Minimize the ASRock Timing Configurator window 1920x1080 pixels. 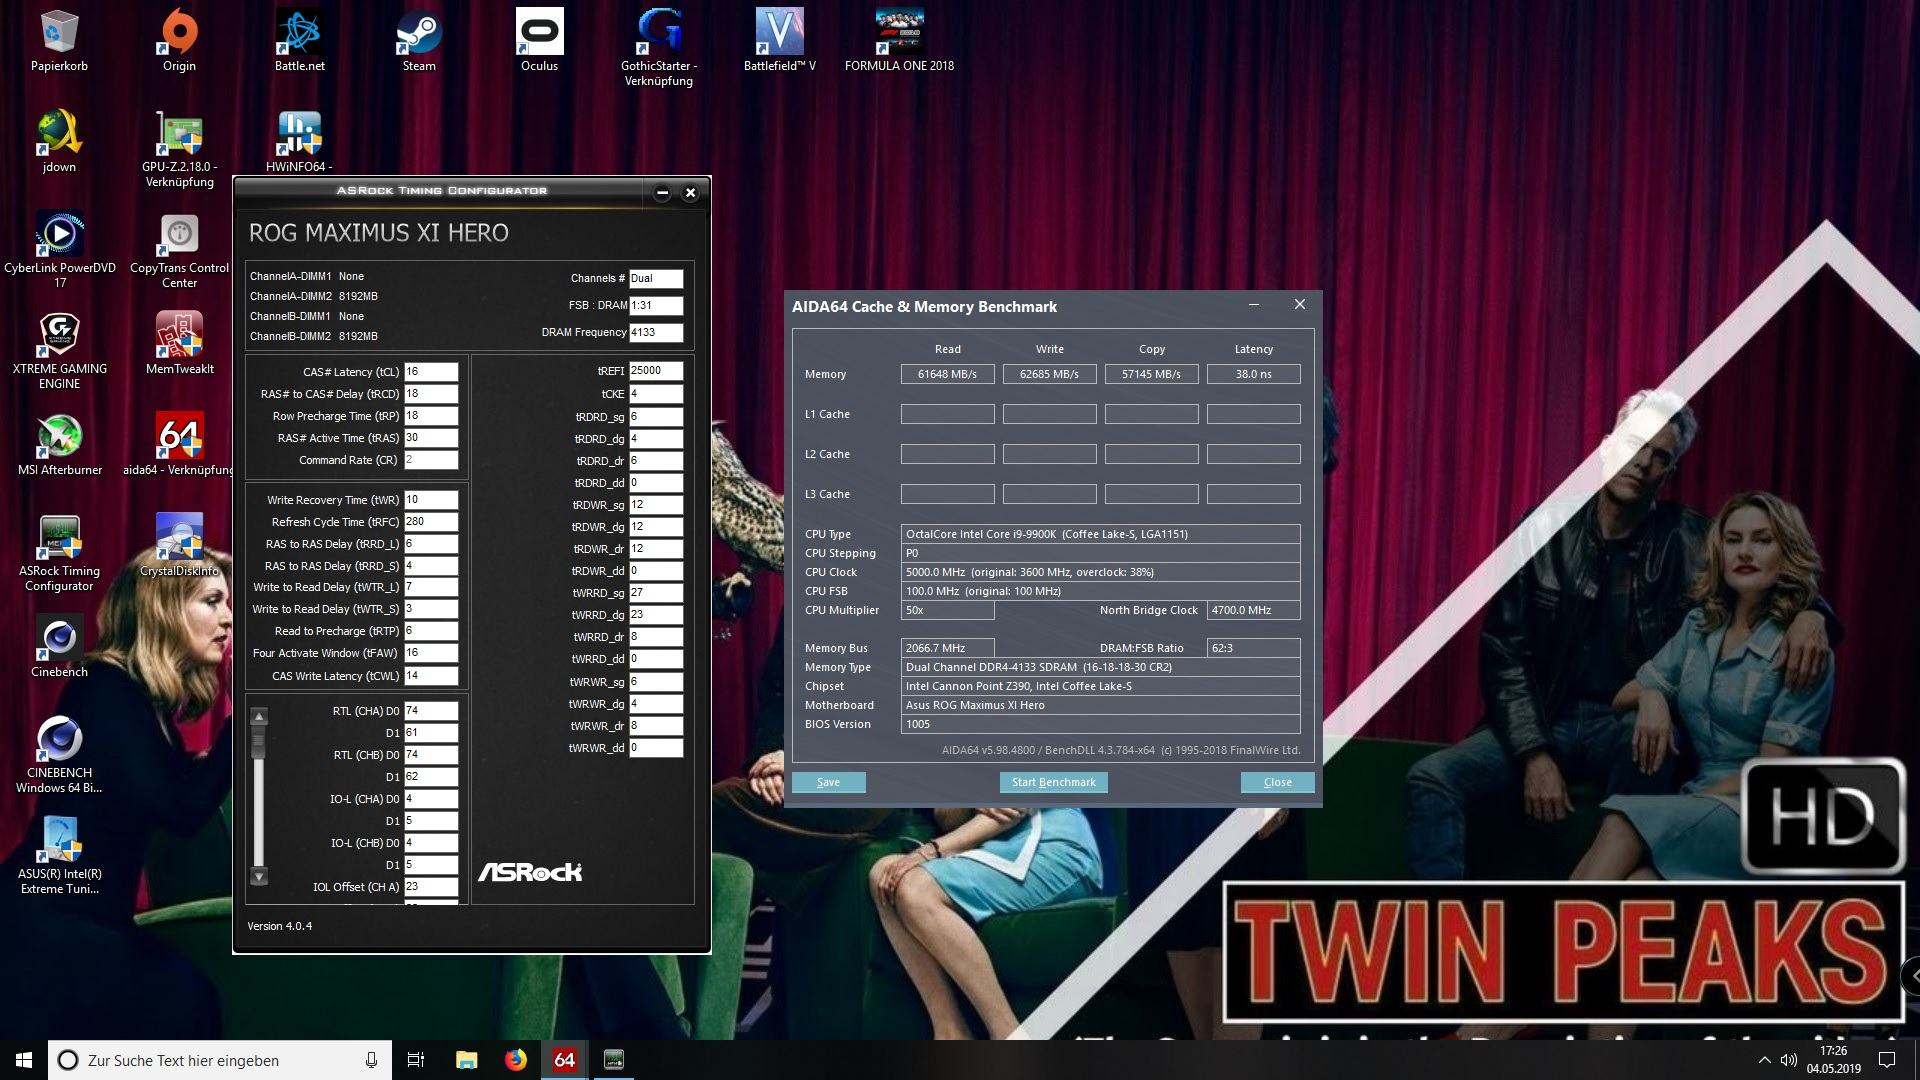662,193
